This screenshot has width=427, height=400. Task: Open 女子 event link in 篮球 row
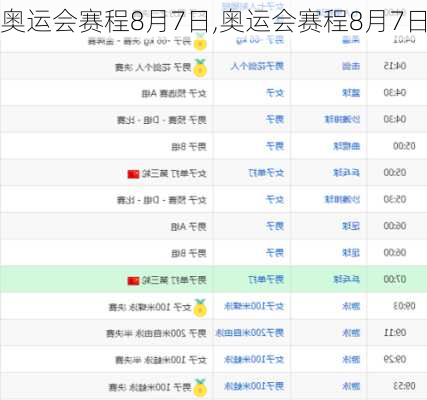(275, 93)
